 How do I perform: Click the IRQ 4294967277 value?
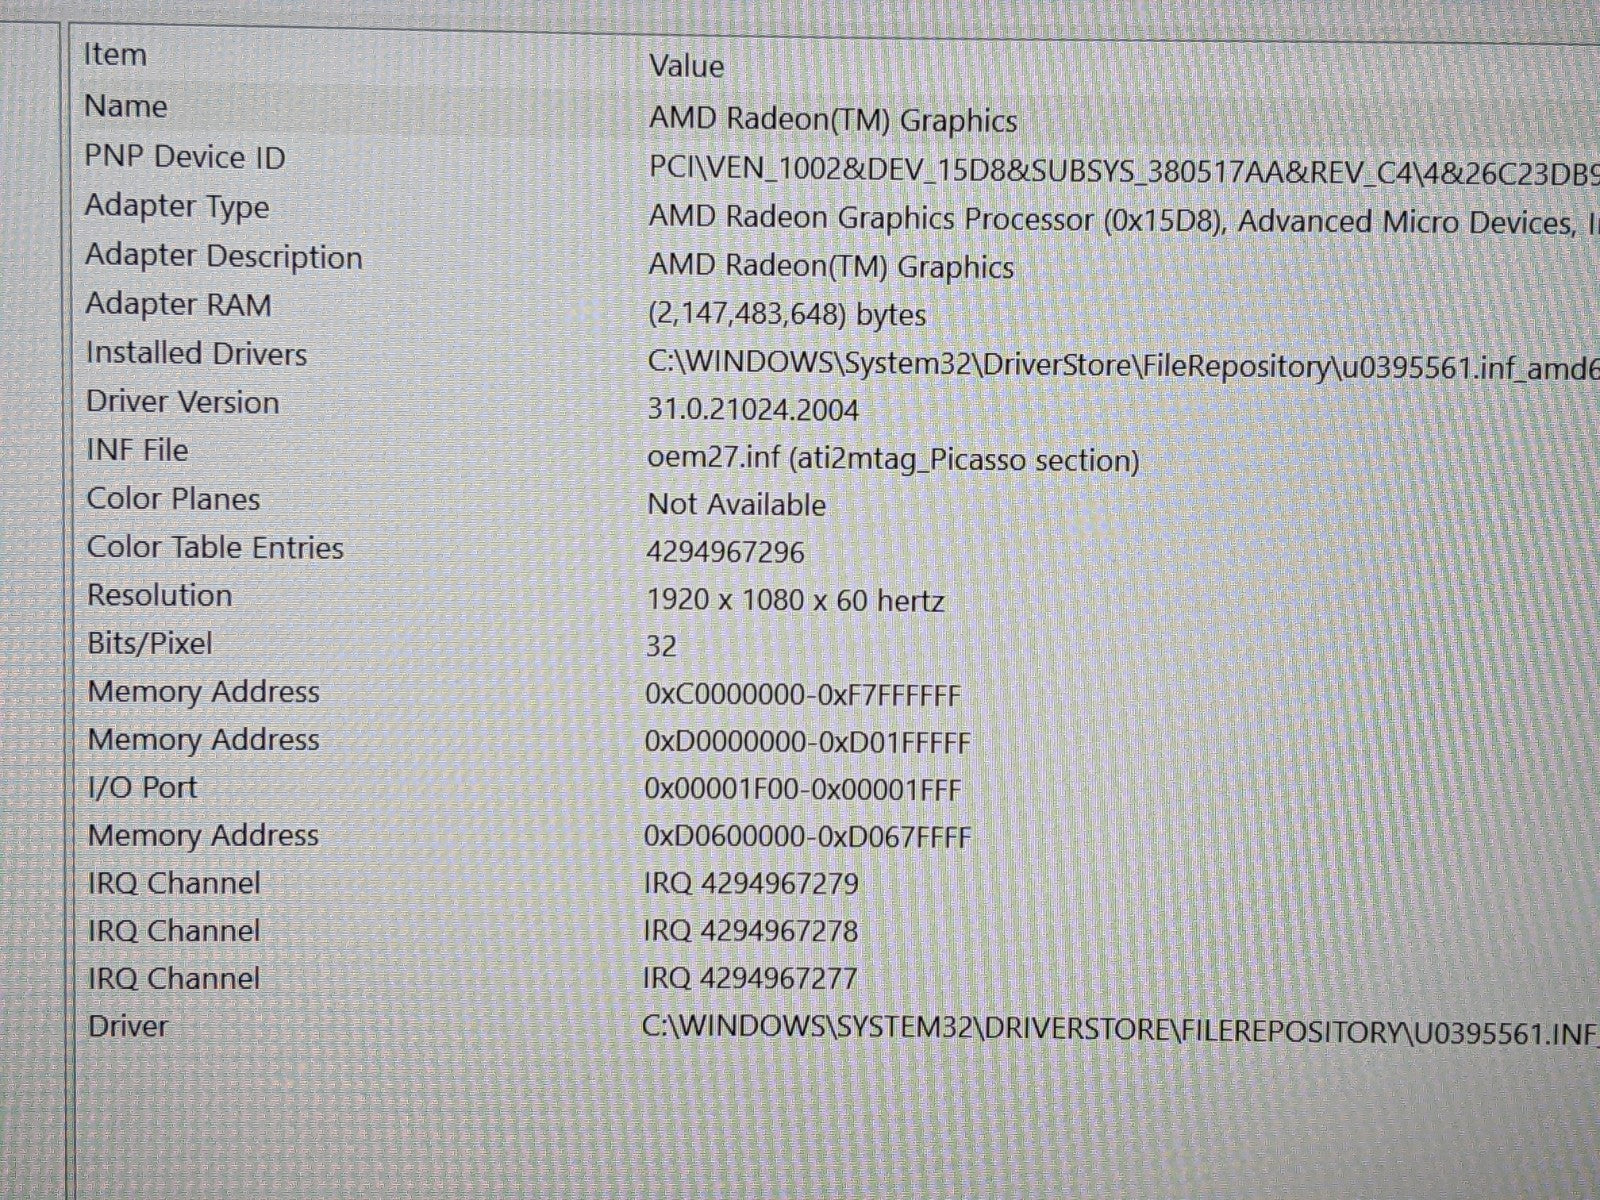750,977
